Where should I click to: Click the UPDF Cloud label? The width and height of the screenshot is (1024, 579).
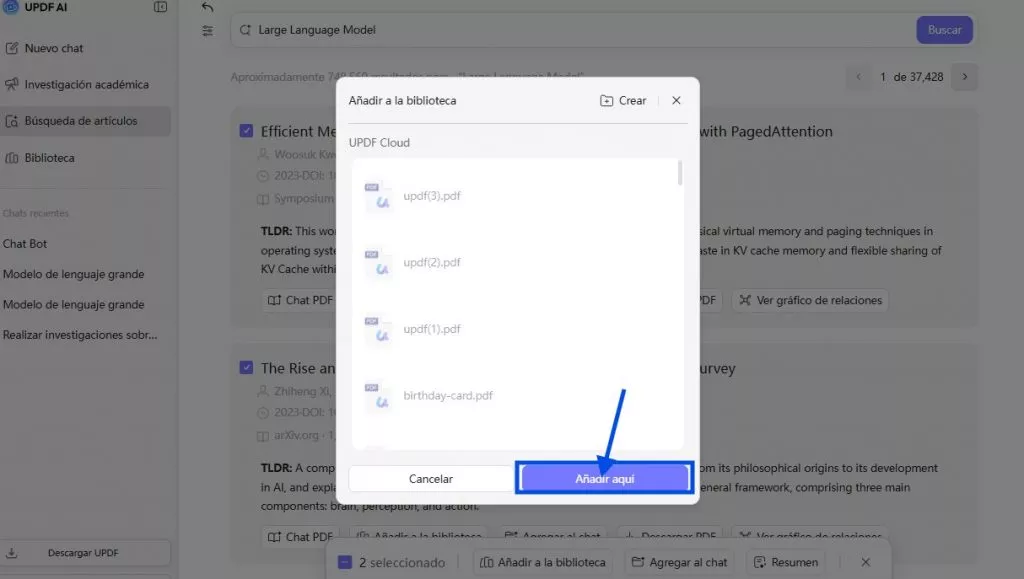pyautogui.click(x=379, y=142)
